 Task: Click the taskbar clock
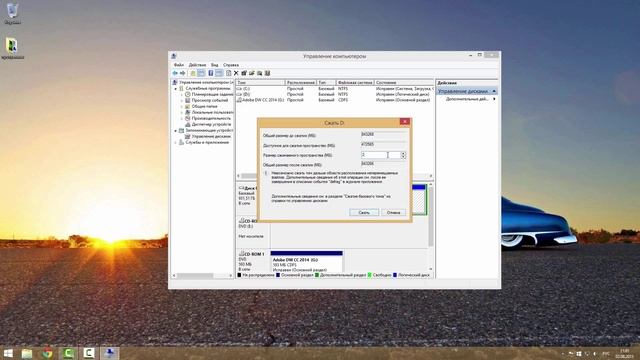tap(624, 353)
